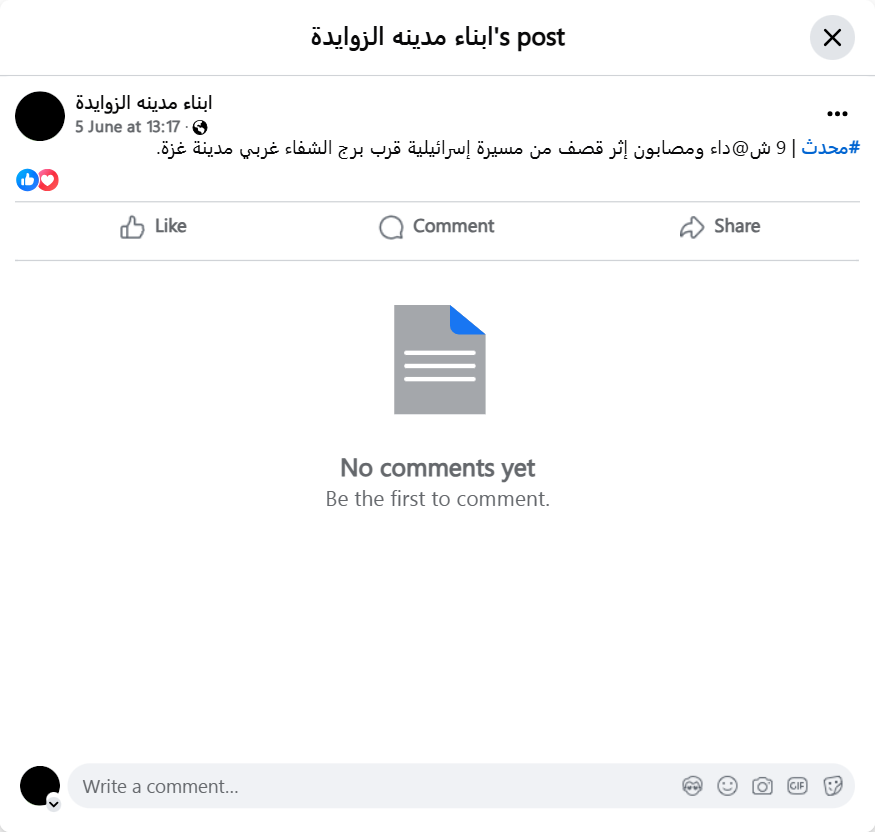Click the speech bubble Comment icon
The image size is (875, 832).
(x=391, y=227)
